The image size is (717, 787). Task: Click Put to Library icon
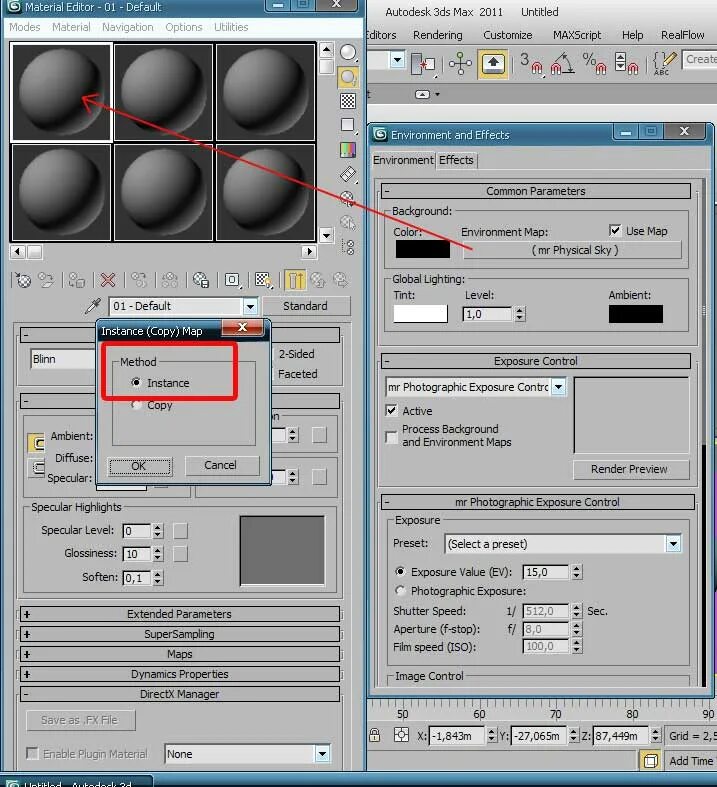(201, 280)
